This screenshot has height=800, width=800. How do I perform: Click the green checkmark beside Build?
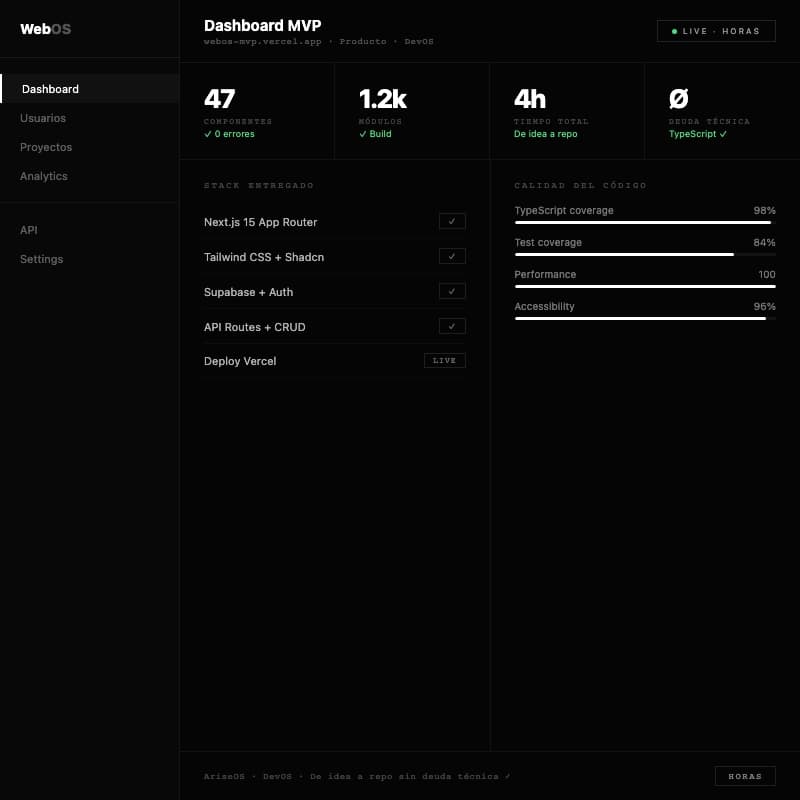363,134
